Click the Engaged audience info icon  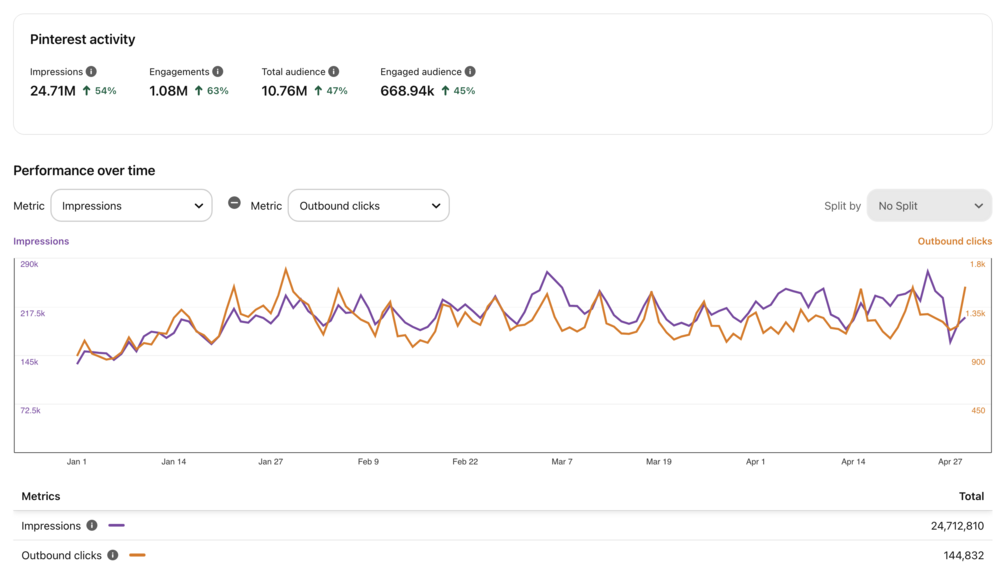click(470, 72)
